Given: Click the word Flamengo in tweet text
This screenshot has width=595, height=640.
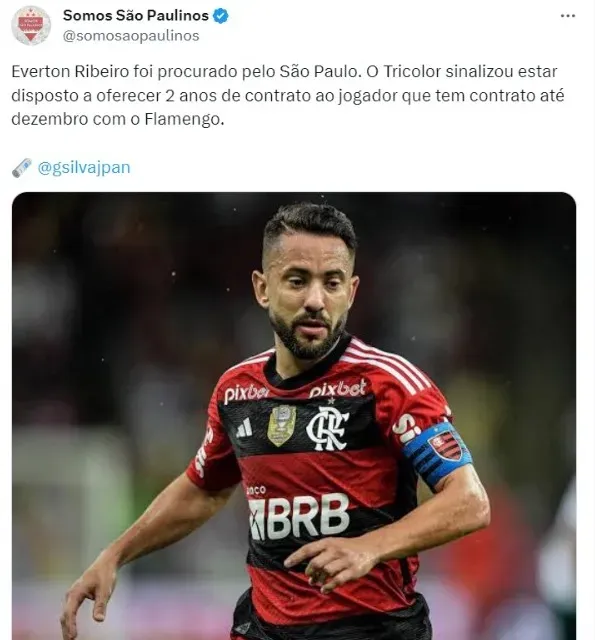Looking at the screenshot, I should click(184, 119).
